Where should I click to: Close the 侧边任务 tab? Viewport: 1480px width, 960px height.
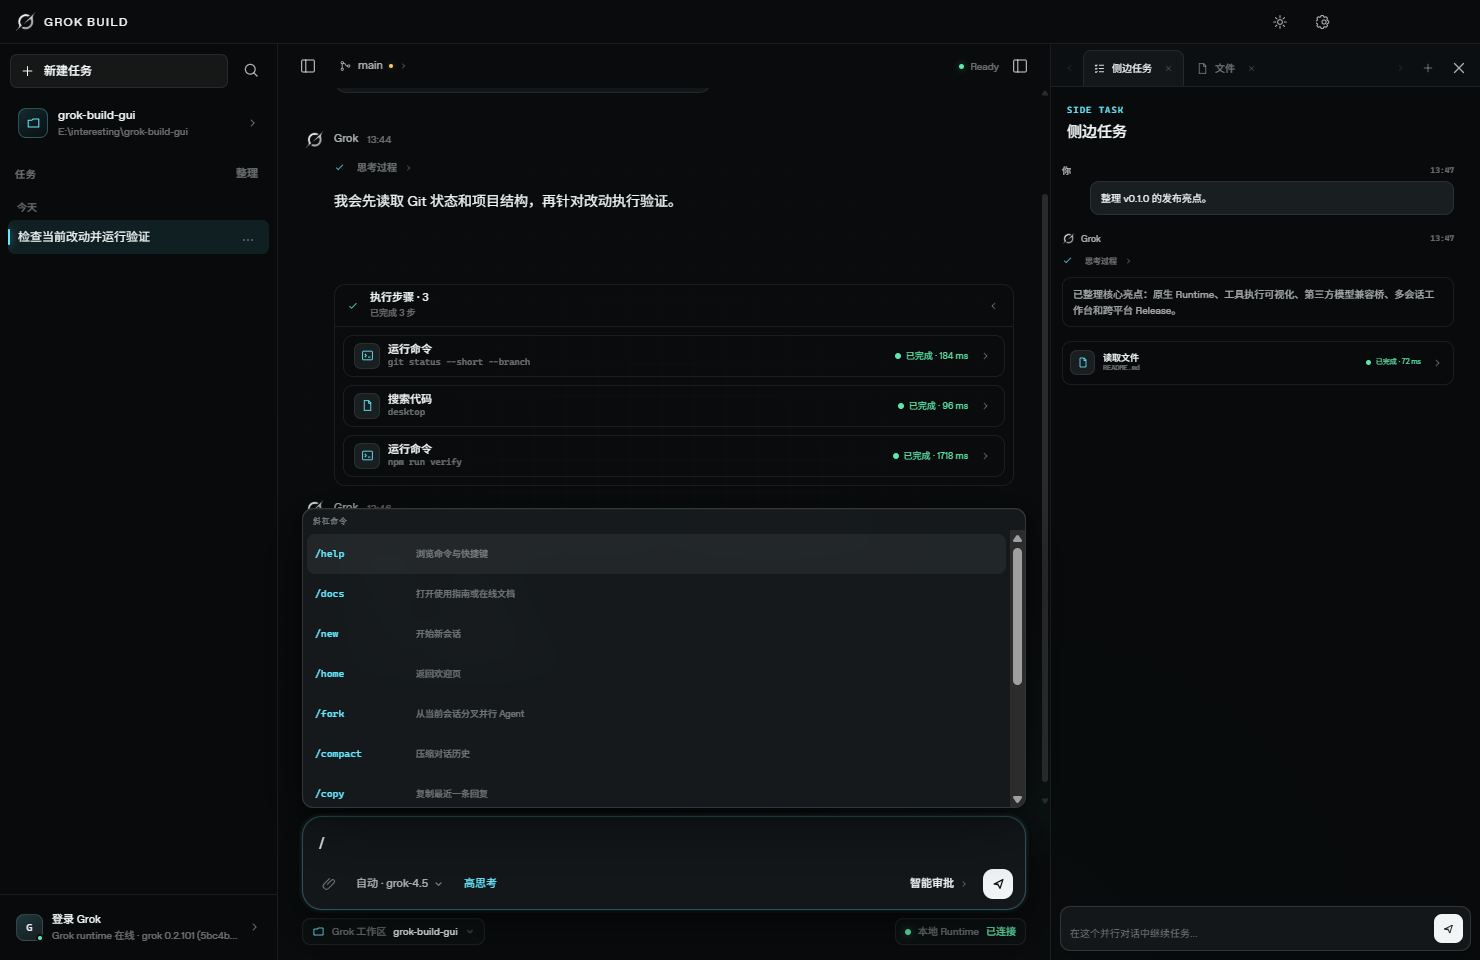coord(1168,69)
